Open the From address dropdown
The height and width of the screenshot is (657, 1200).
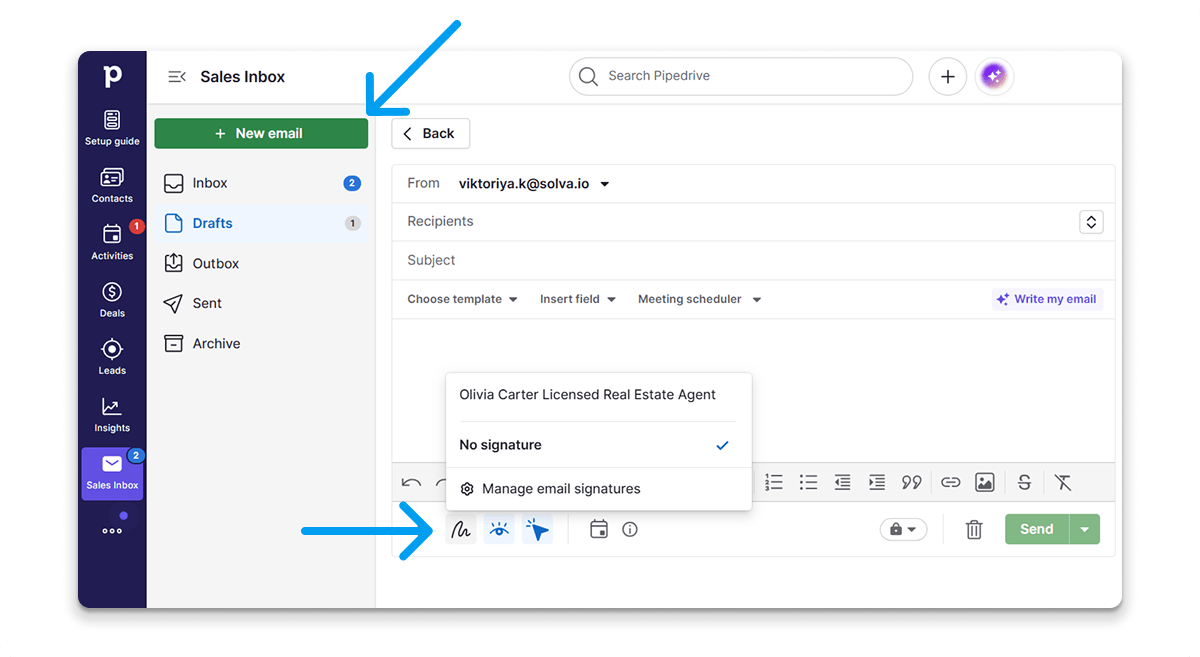click(534, 184)
